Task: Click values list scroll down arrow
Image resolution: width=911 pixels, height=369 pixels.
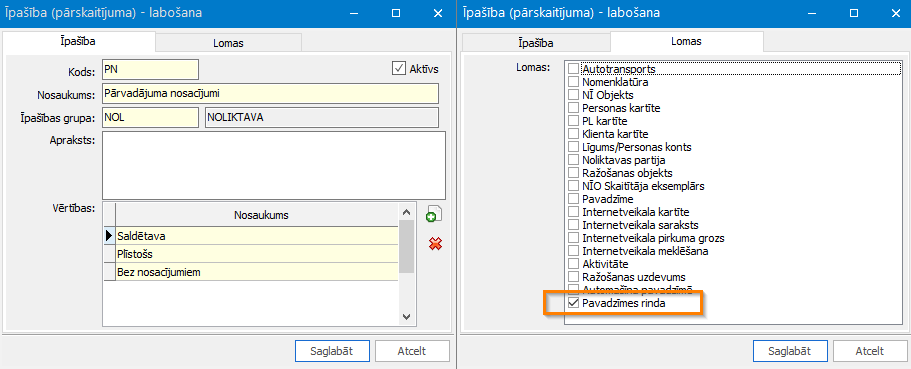Action: [x=407, y=316]
